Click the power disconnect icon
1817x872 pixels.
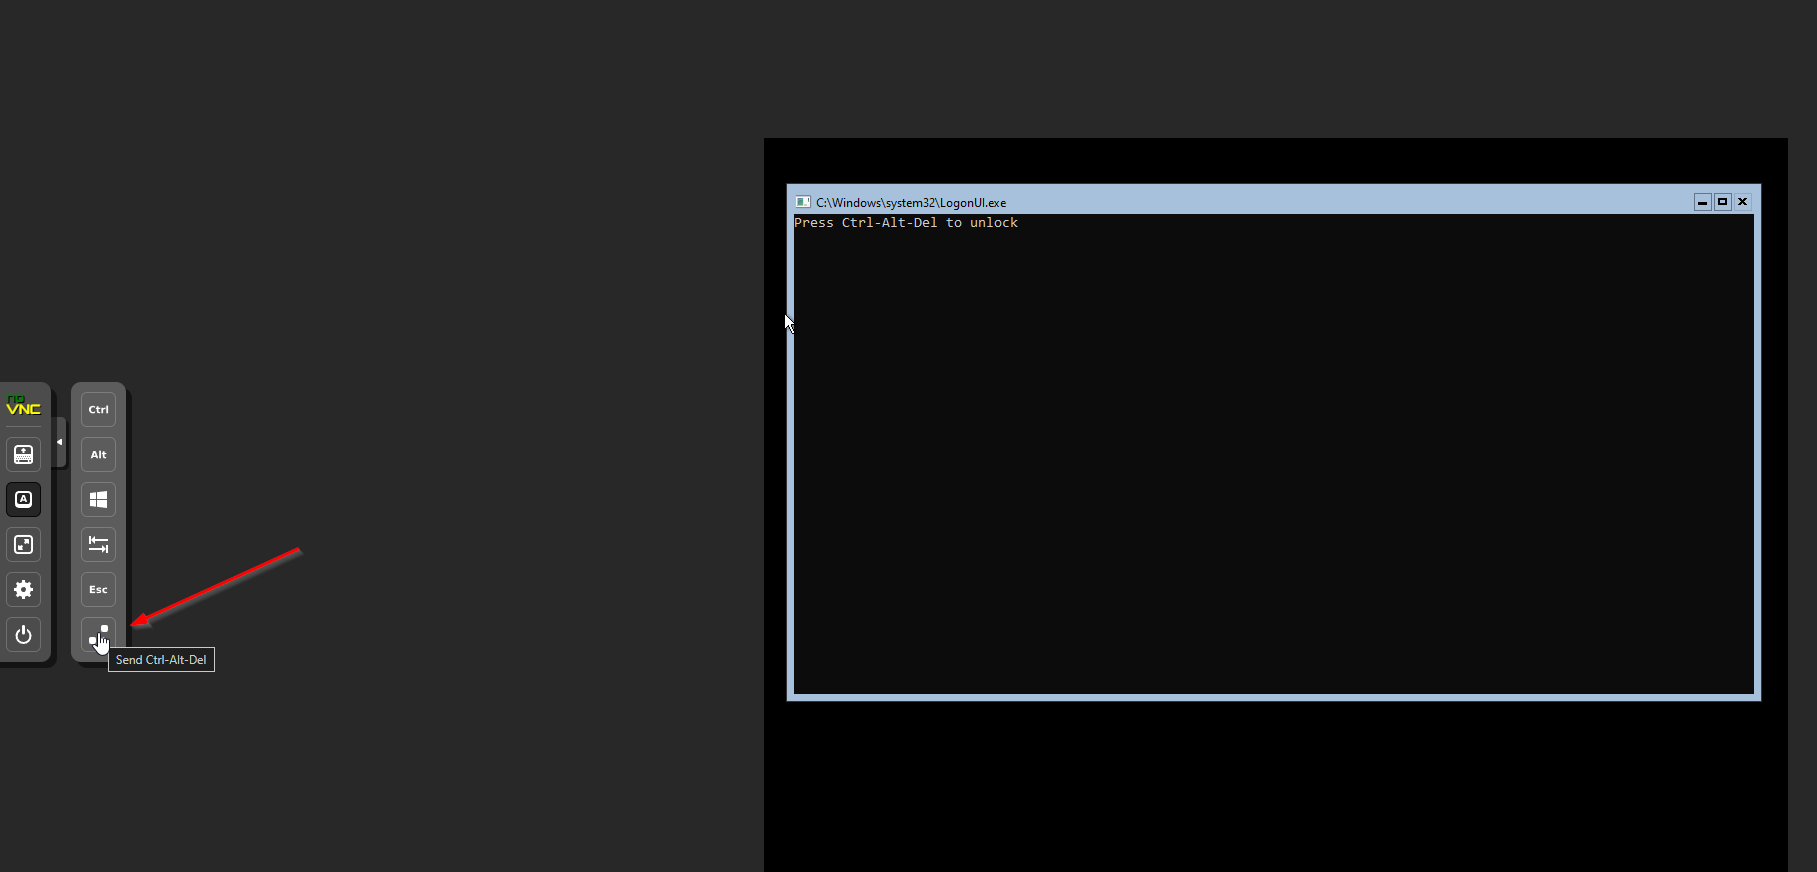24,635
